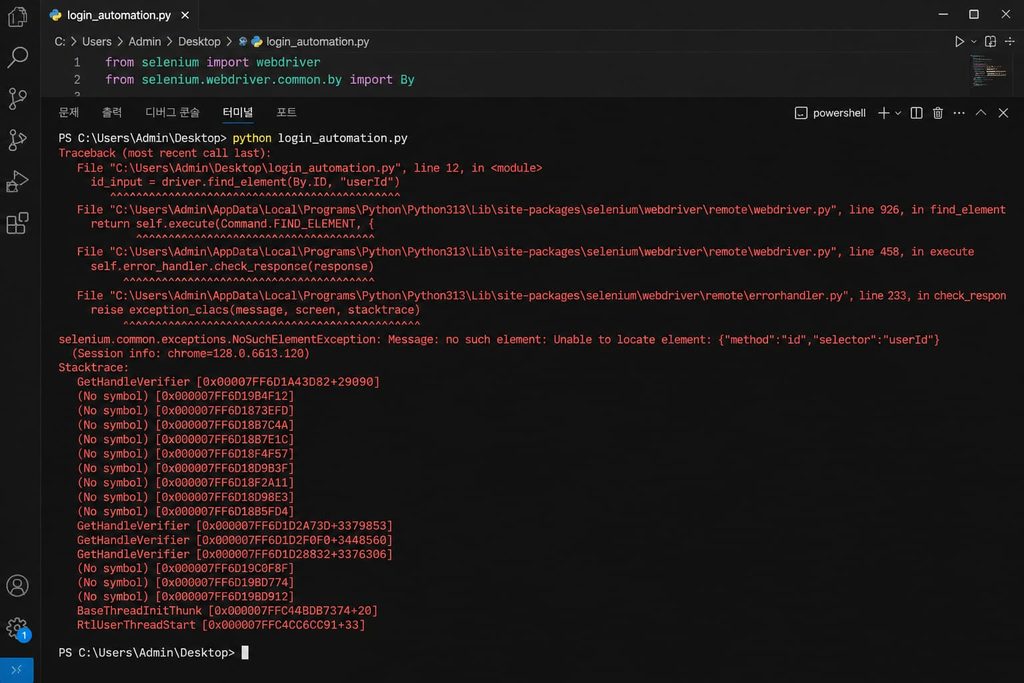Click the remote window indicator in the status bar corner
The image size is (1024, 683).
coord(17,670)
